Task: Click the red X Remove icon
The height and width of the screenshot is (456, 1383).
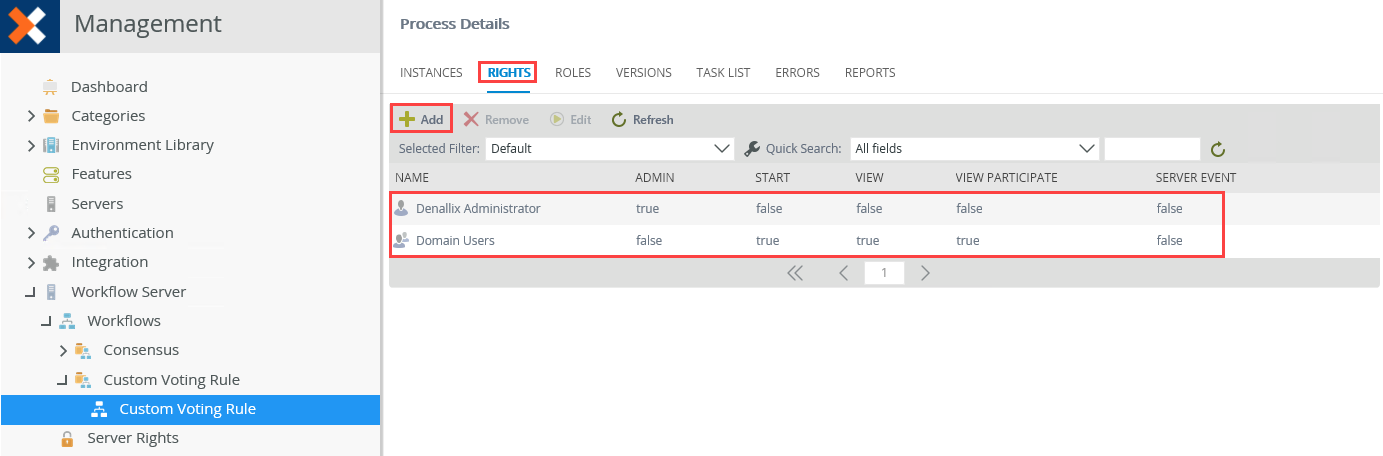Action: [471, 119]
